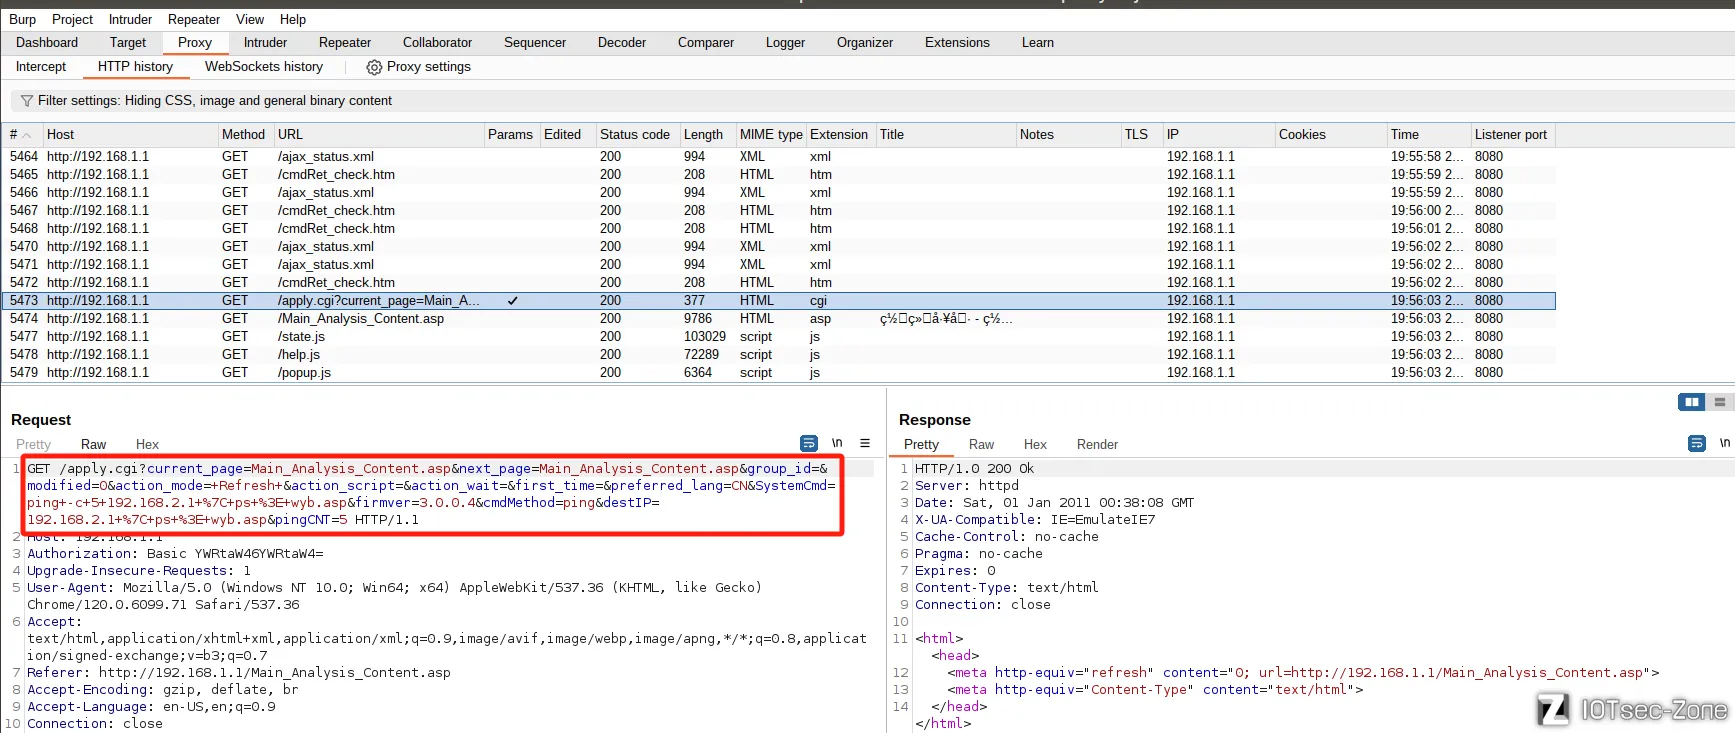Sort by the Extension column header
Screen dimensions: 1735x733
839,135
